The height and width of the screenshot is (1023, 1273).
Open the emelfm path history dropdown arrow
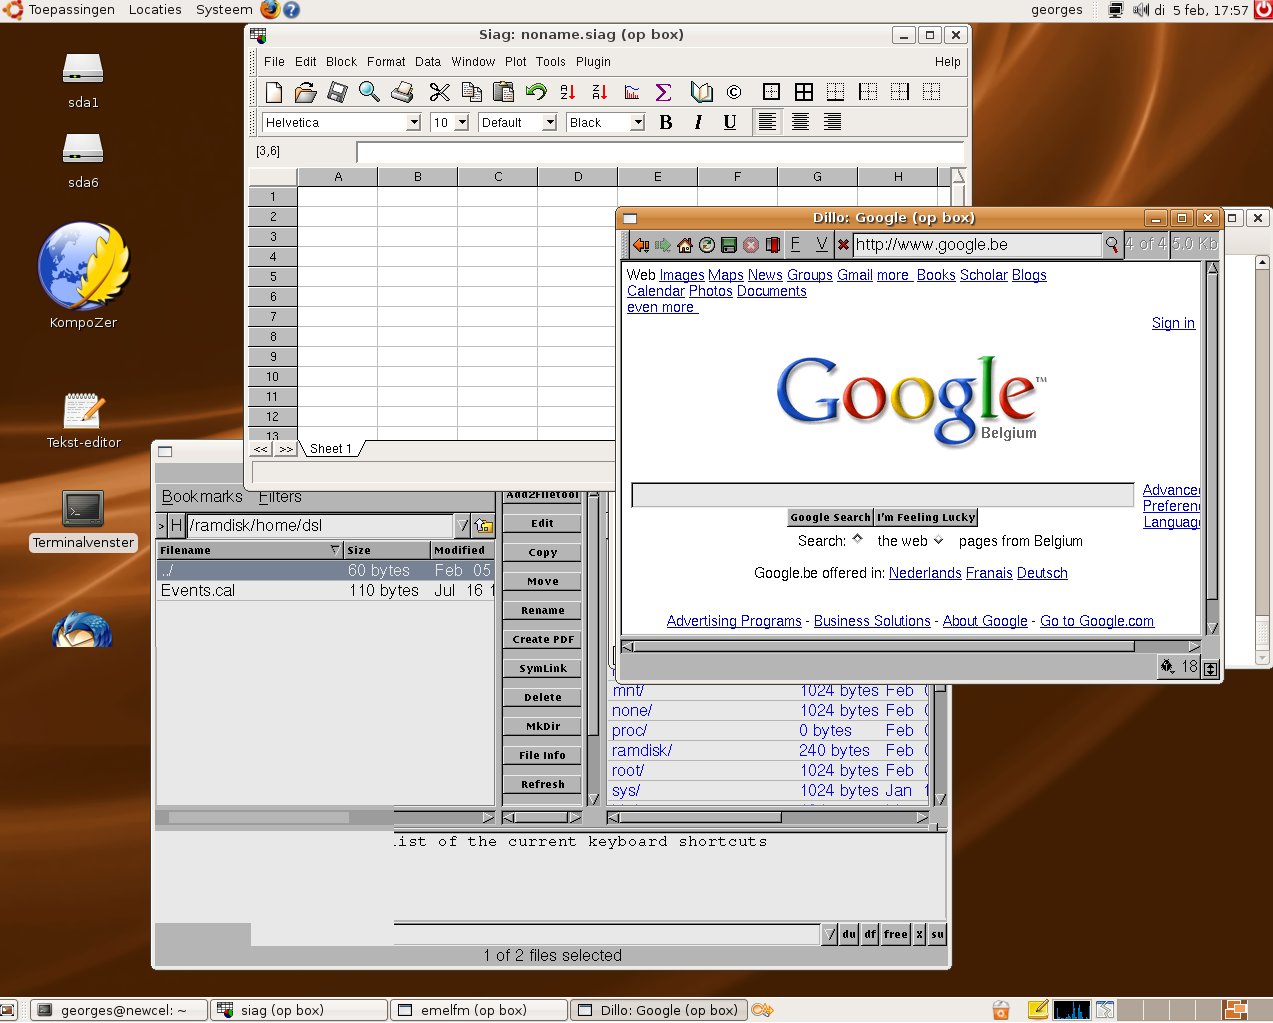coord(462,525)
